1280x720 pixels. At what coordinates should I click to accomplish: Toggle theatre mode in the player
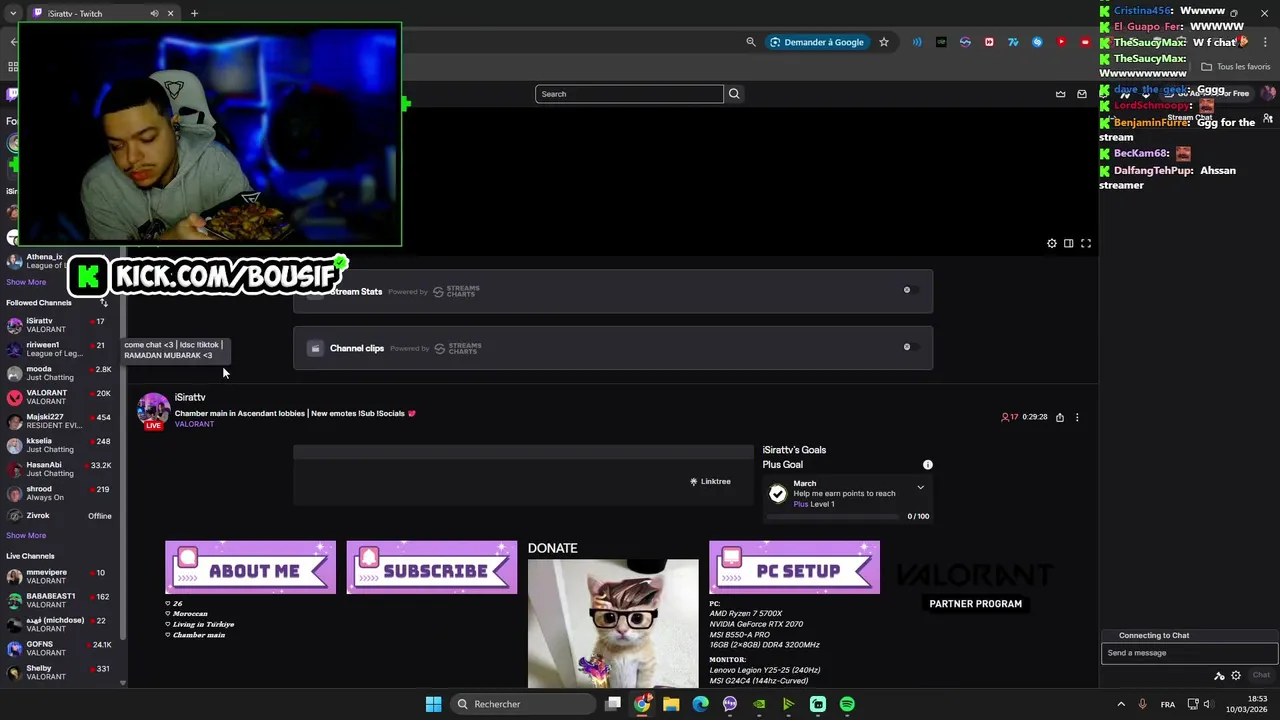click(x=1069, y=243)
